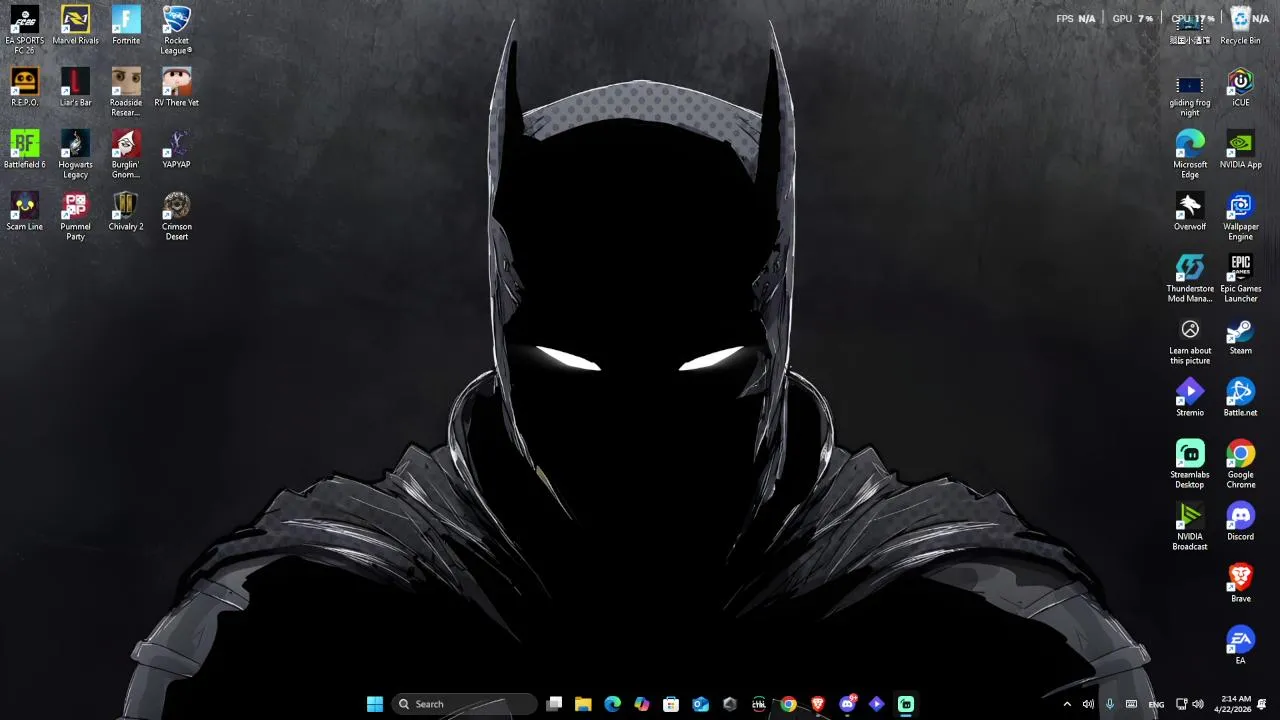The width and height of the screenshot is (1280, 720).
Task: Open Brave browser from the taskbar
Action: click(818, 704)
